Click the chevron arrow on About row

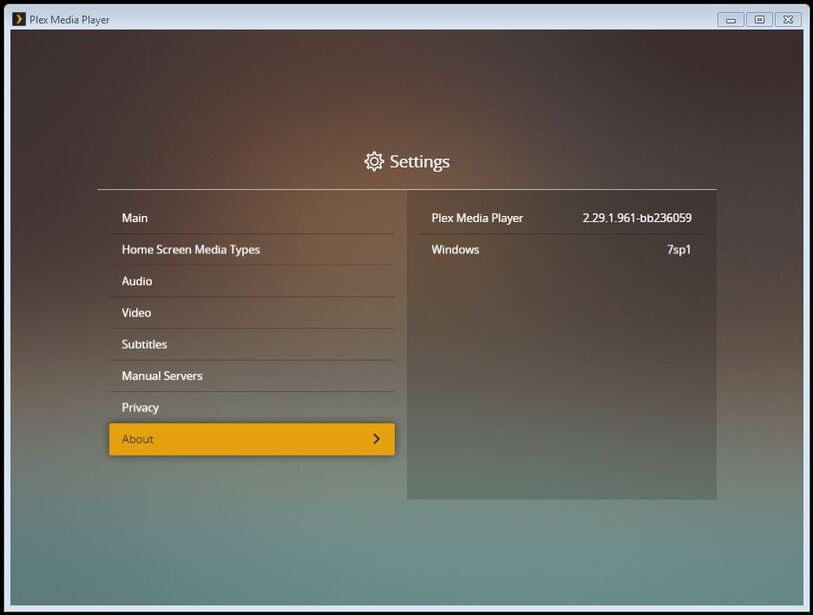click(376, 439)
